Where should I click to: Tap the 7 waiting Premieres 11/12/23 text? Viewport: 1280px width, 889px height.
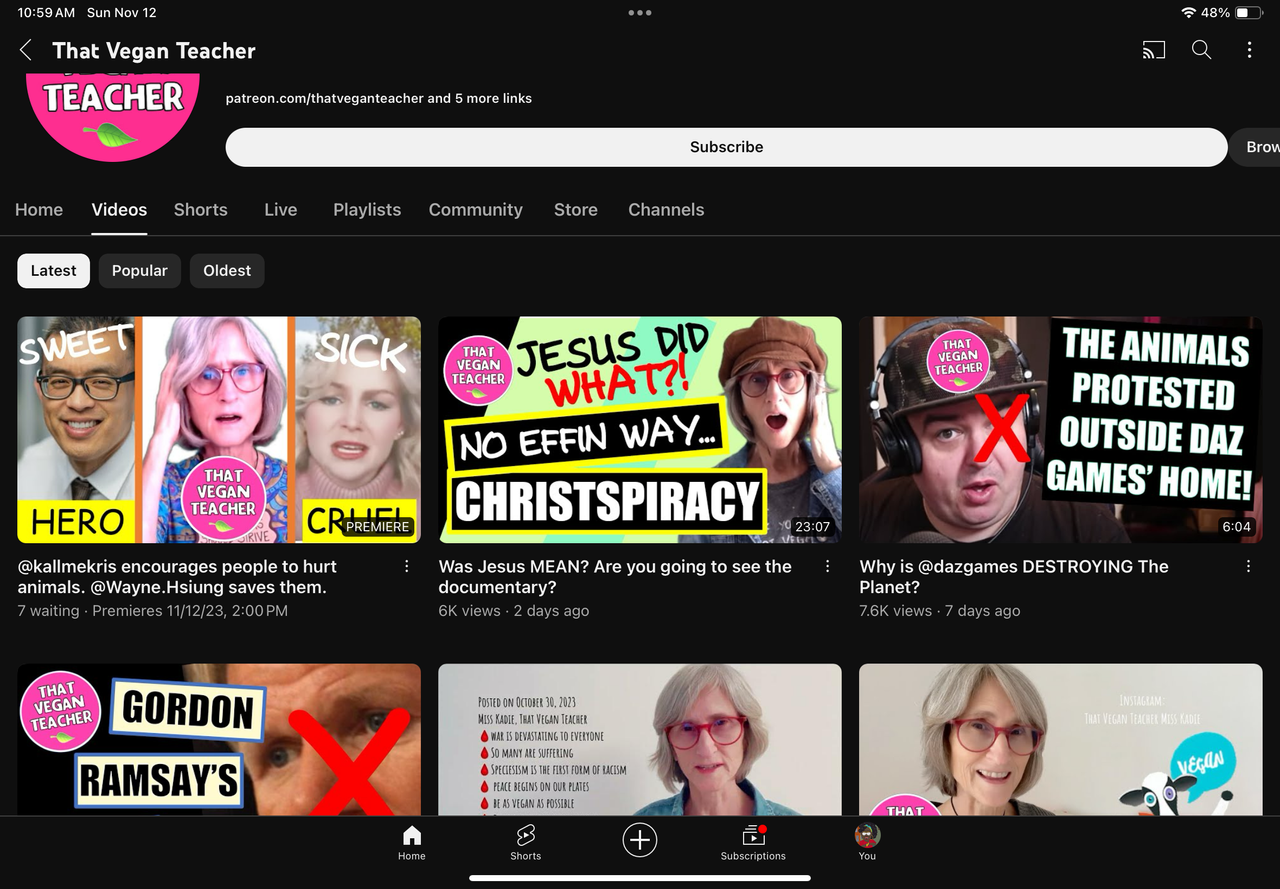(x=153, y=611)
